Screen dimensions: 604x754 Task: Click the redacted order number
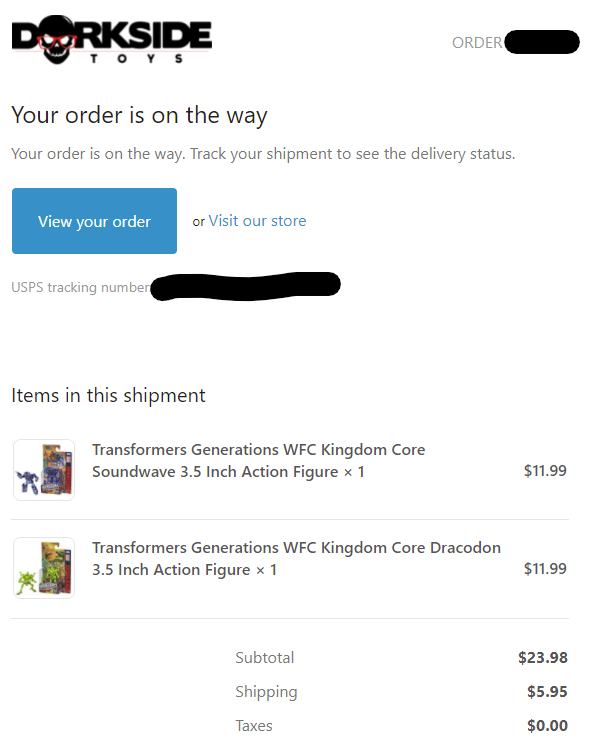point(542,43)
